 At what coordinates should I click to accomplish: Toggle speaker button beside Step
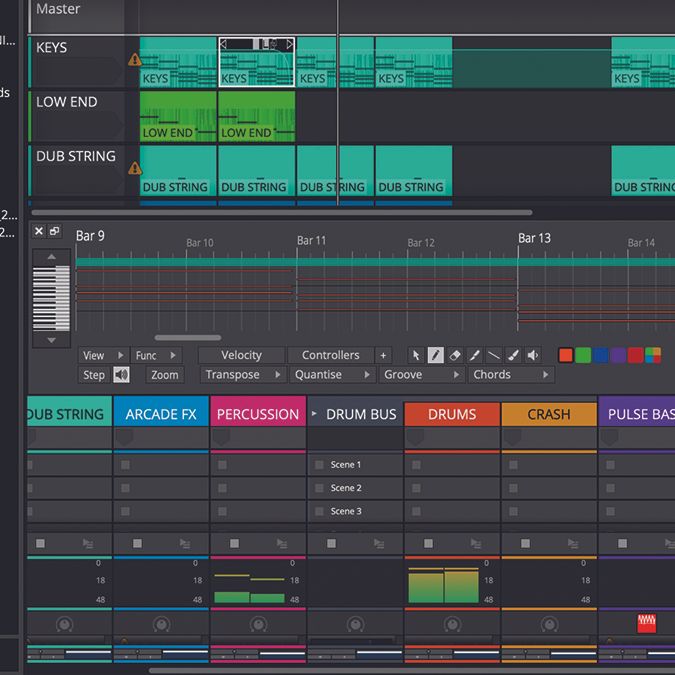pyautogui.click(x=121, y=375)
